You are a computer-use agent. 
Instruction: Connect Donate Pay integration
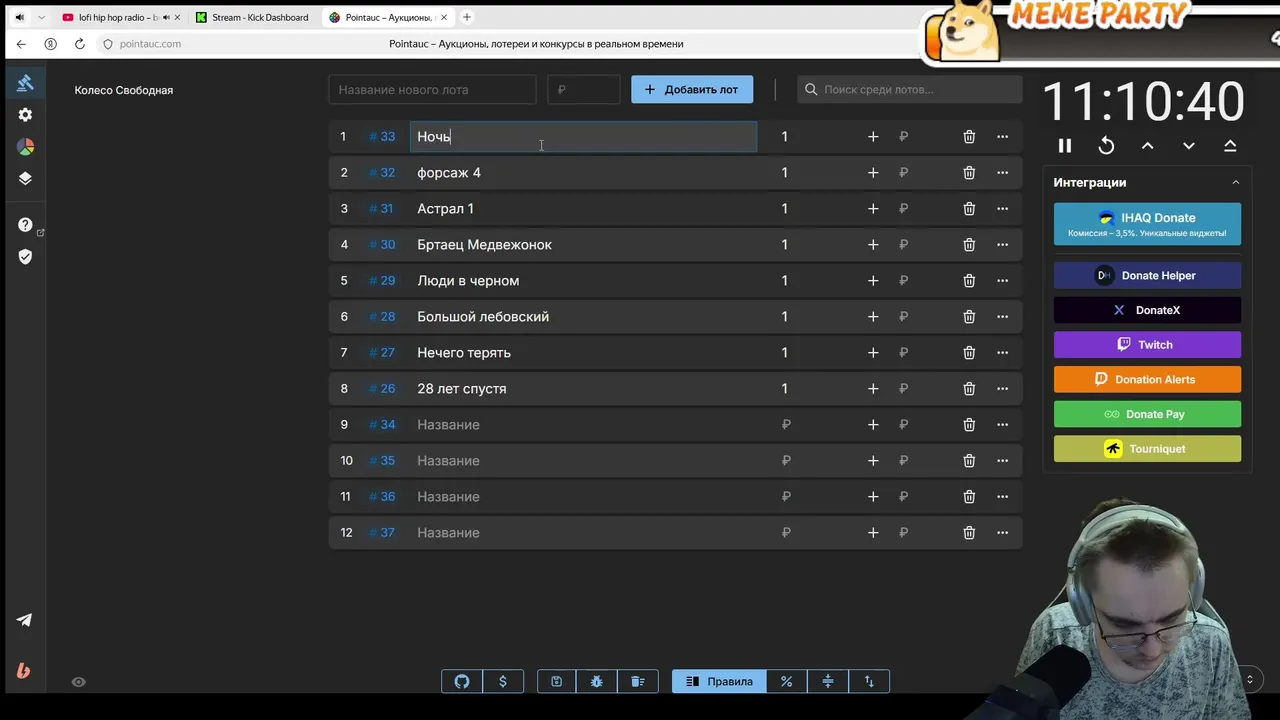(1147, 414)
